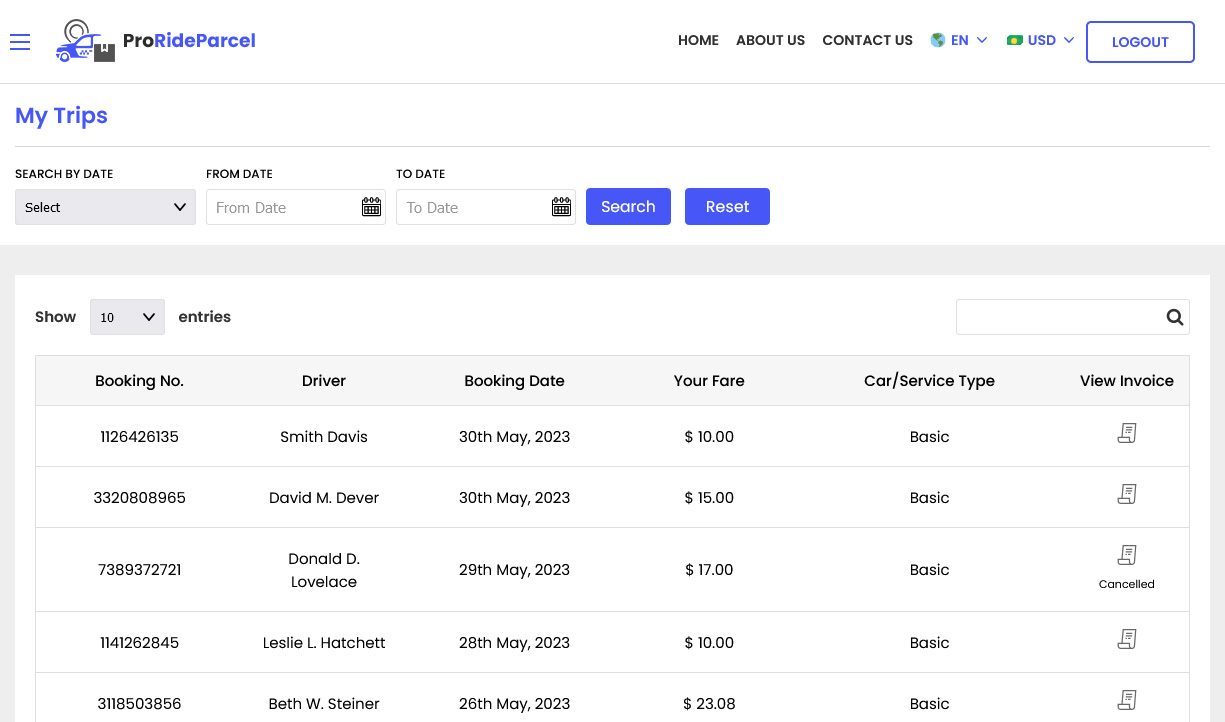Click the $ 17.00 fare cell
This screenshot has width=1225, height=722.
click(709, 570)
